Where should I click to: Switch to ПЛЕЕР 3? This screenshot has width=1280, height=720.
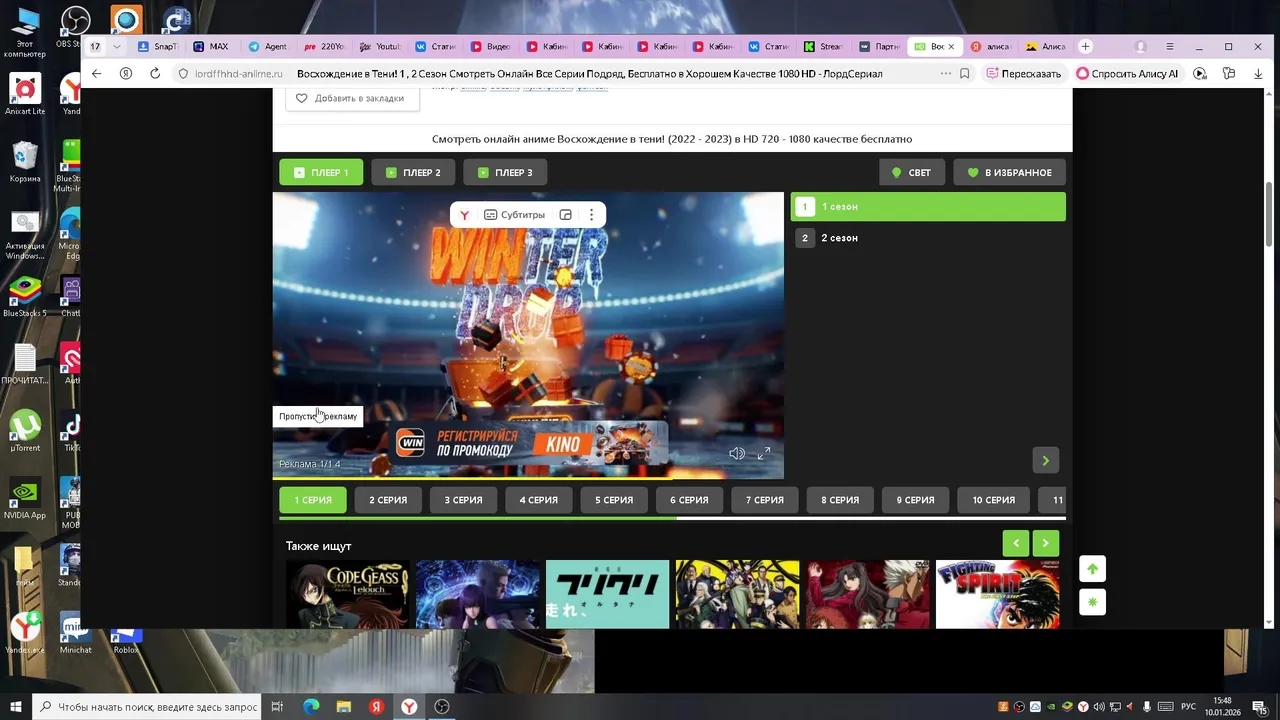pos(505,172)
